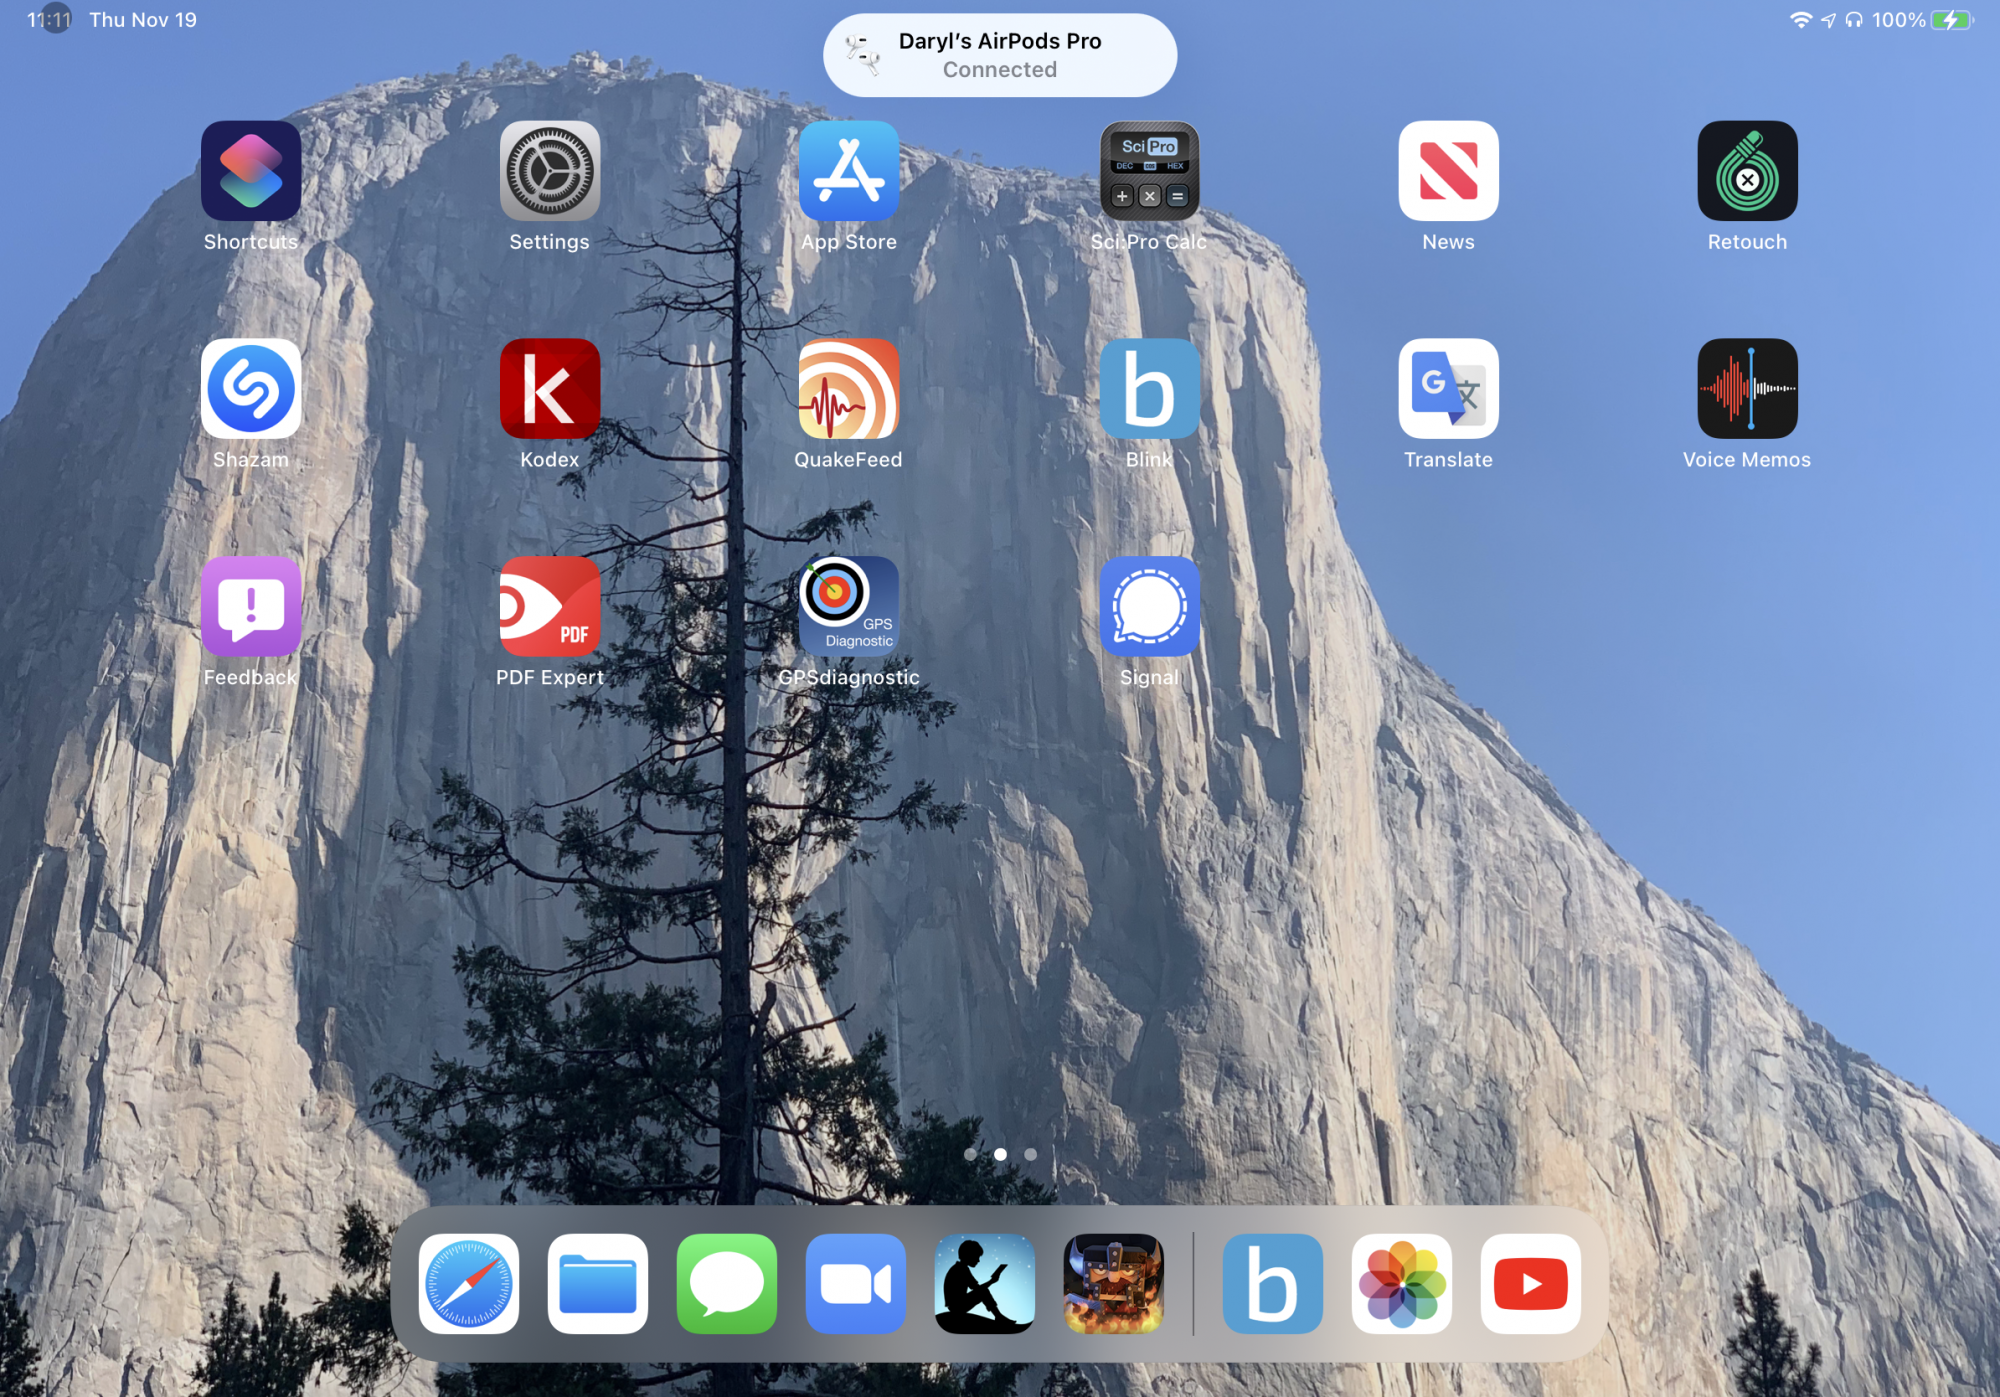
Task: Open Photos from the dock
Action: point(1401,1284)
